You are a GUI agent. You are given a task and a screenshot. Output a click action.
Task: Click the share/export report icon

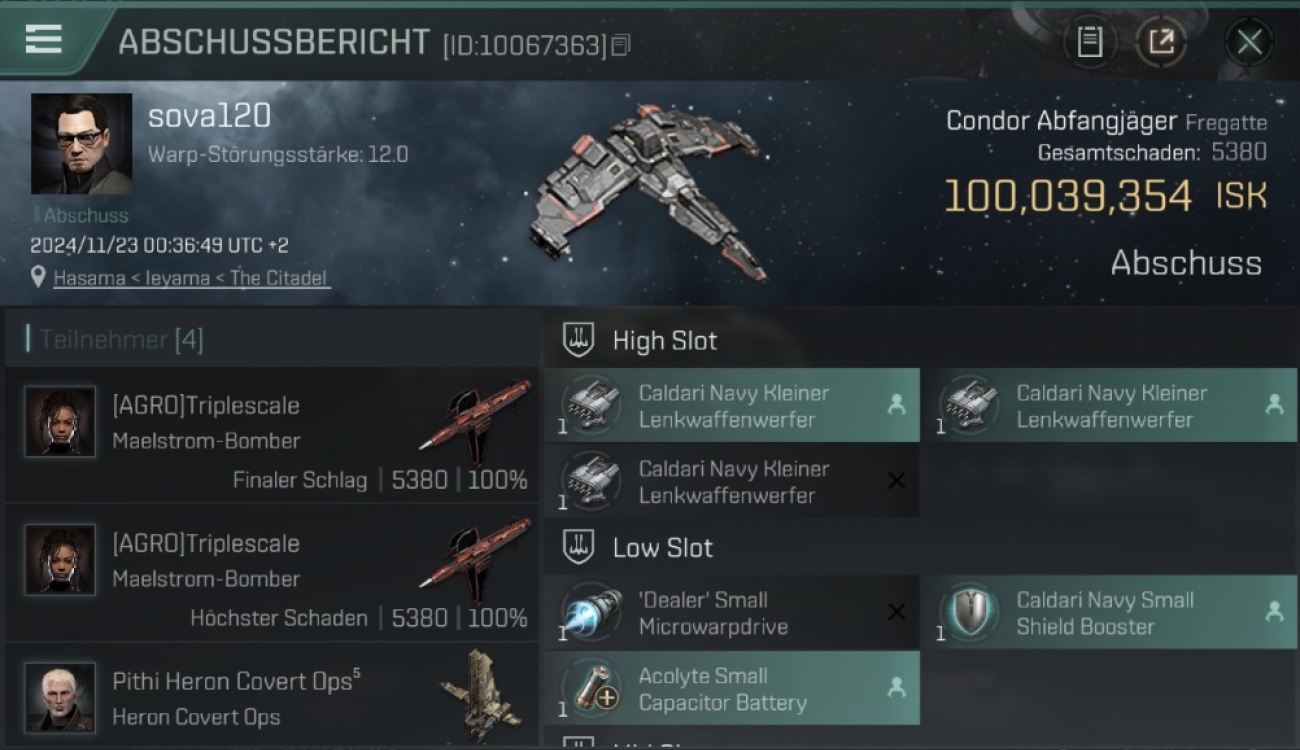[x=1160, y=42]
